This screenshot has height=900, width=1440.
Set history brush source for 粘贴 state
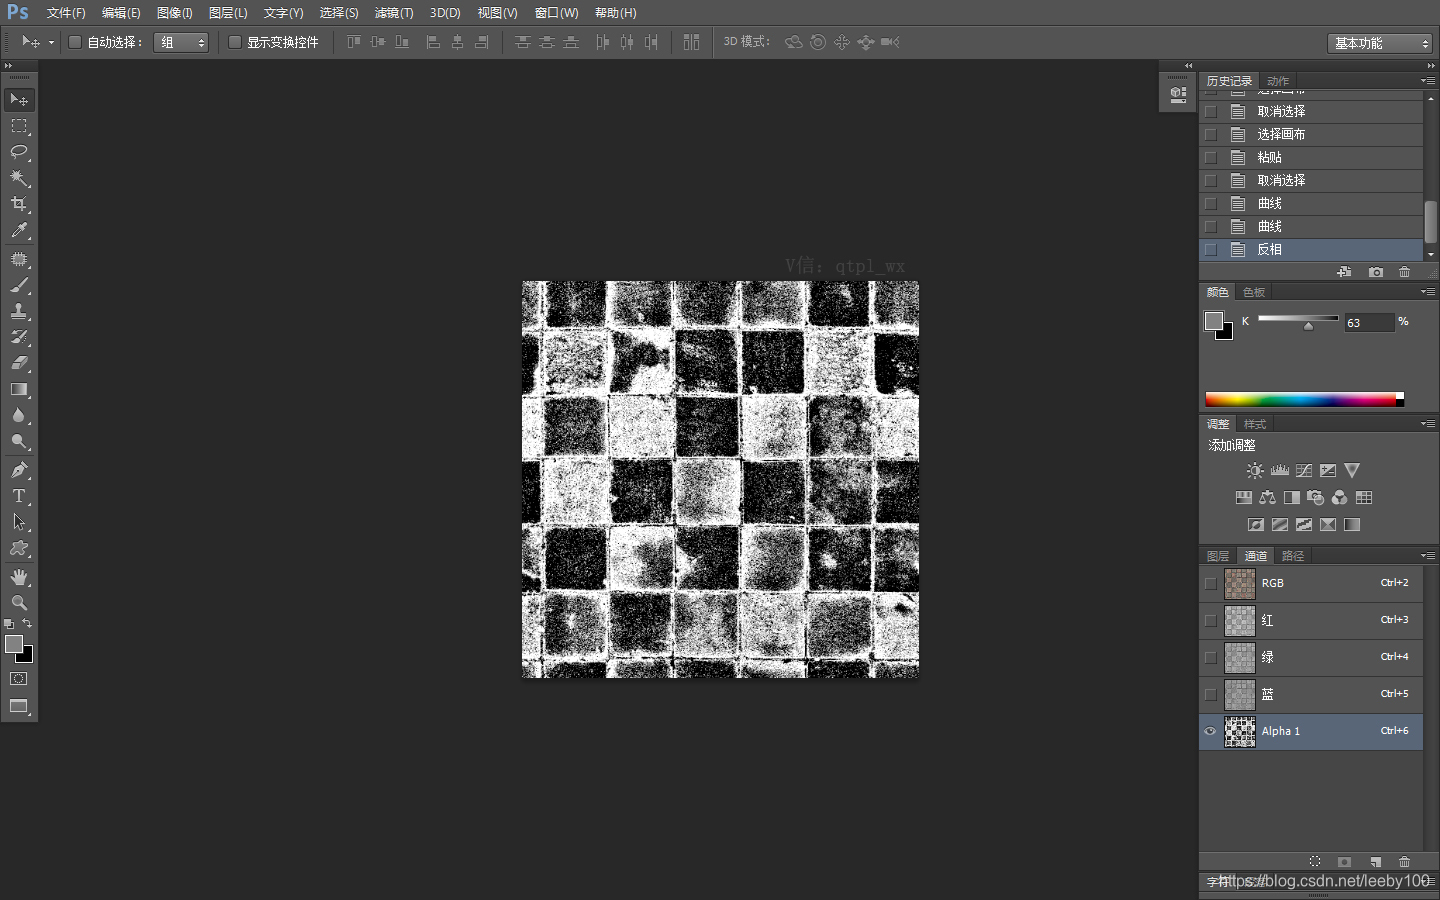click(1211, 158)
